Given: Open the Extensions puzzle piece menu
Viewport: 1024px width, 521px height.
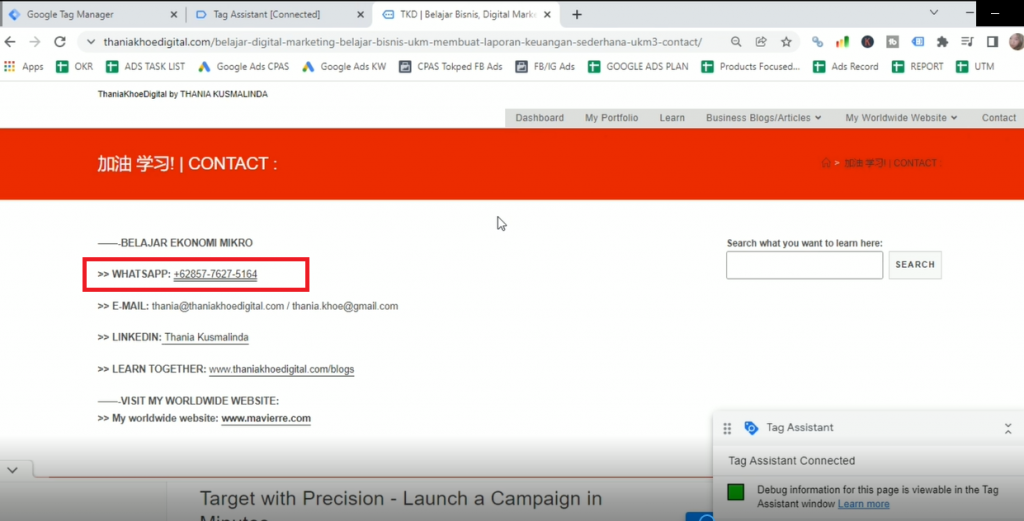Looking at the screenshot, I should [942, 42].
